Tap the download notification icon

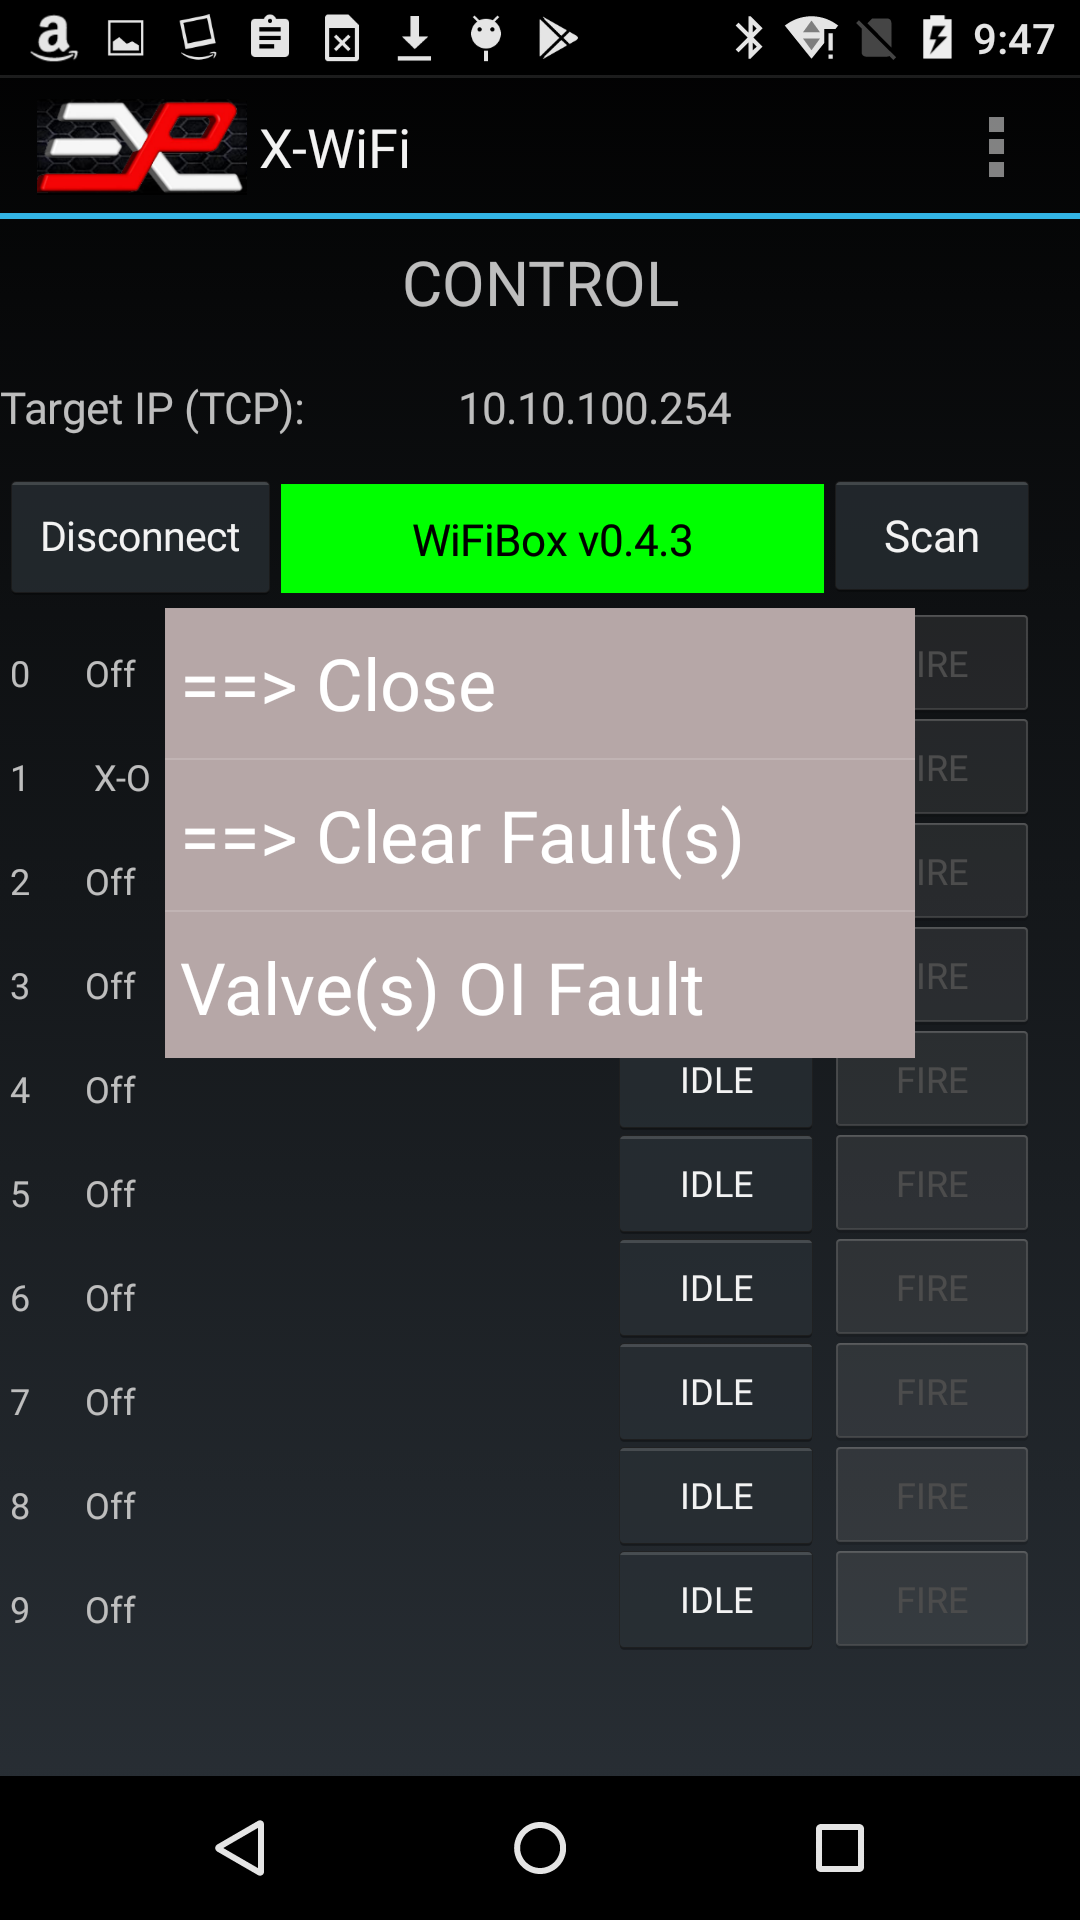point(414,39)
